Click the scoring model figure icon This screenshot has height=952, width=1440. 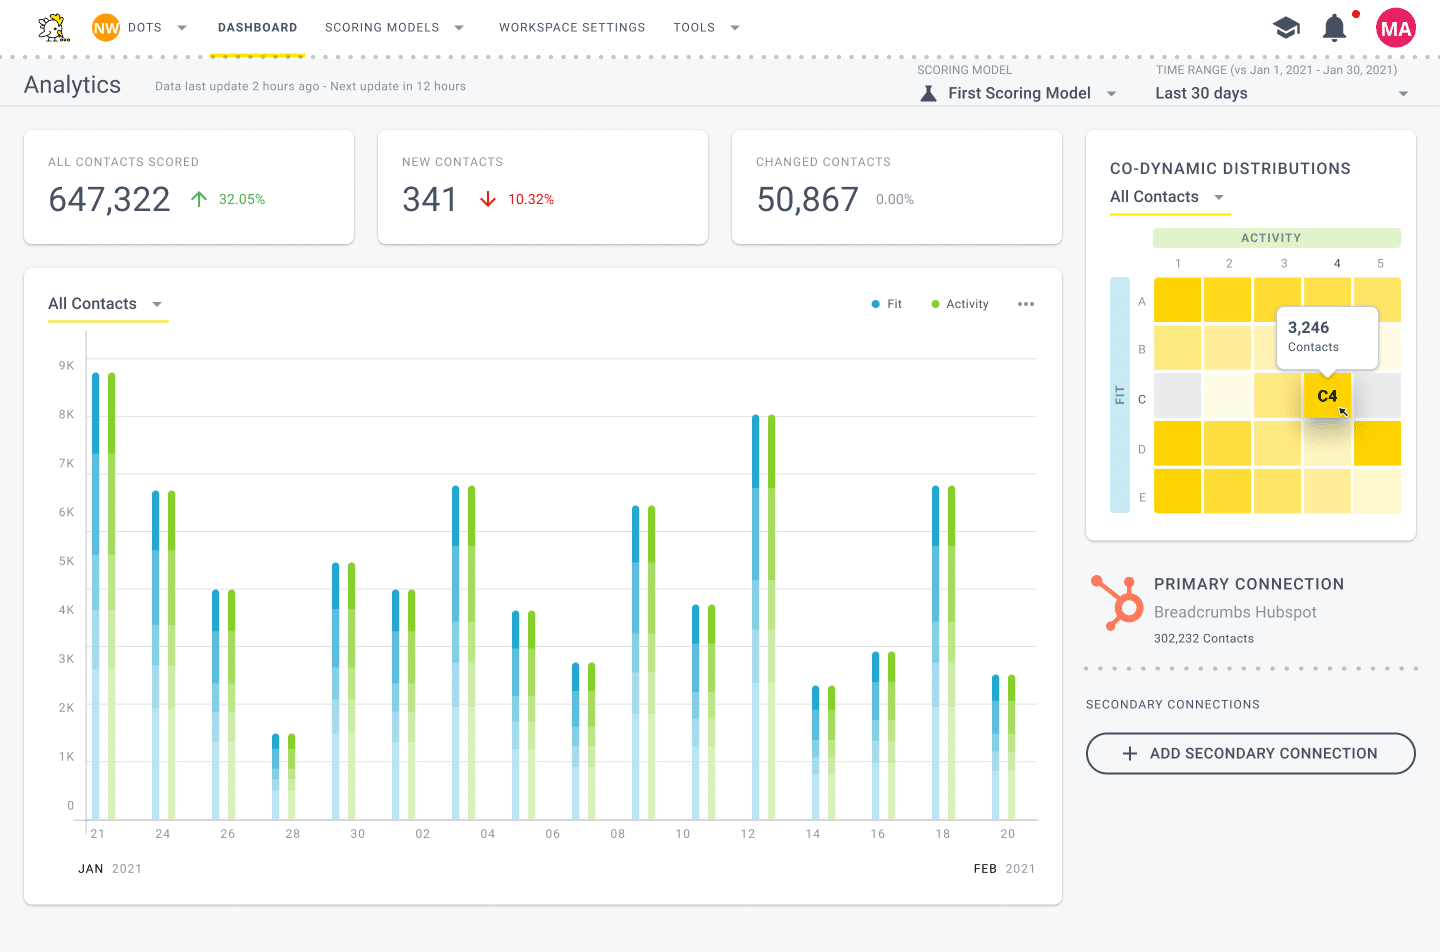(928, 93)
